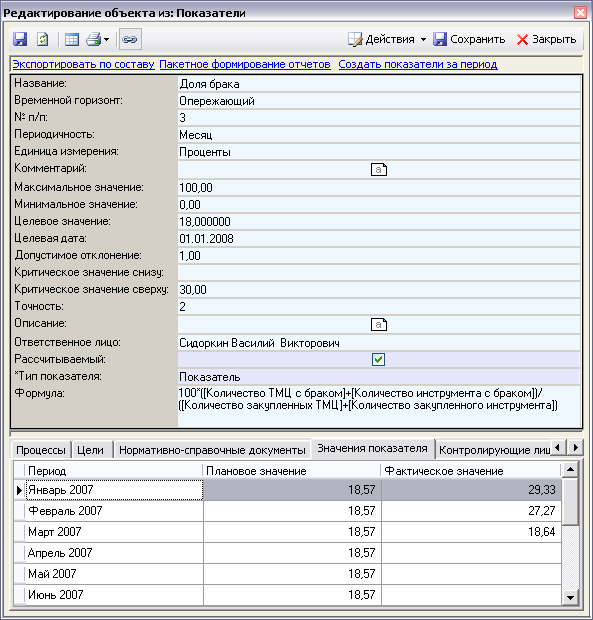Click the Закрыть close button

point(546,39)
